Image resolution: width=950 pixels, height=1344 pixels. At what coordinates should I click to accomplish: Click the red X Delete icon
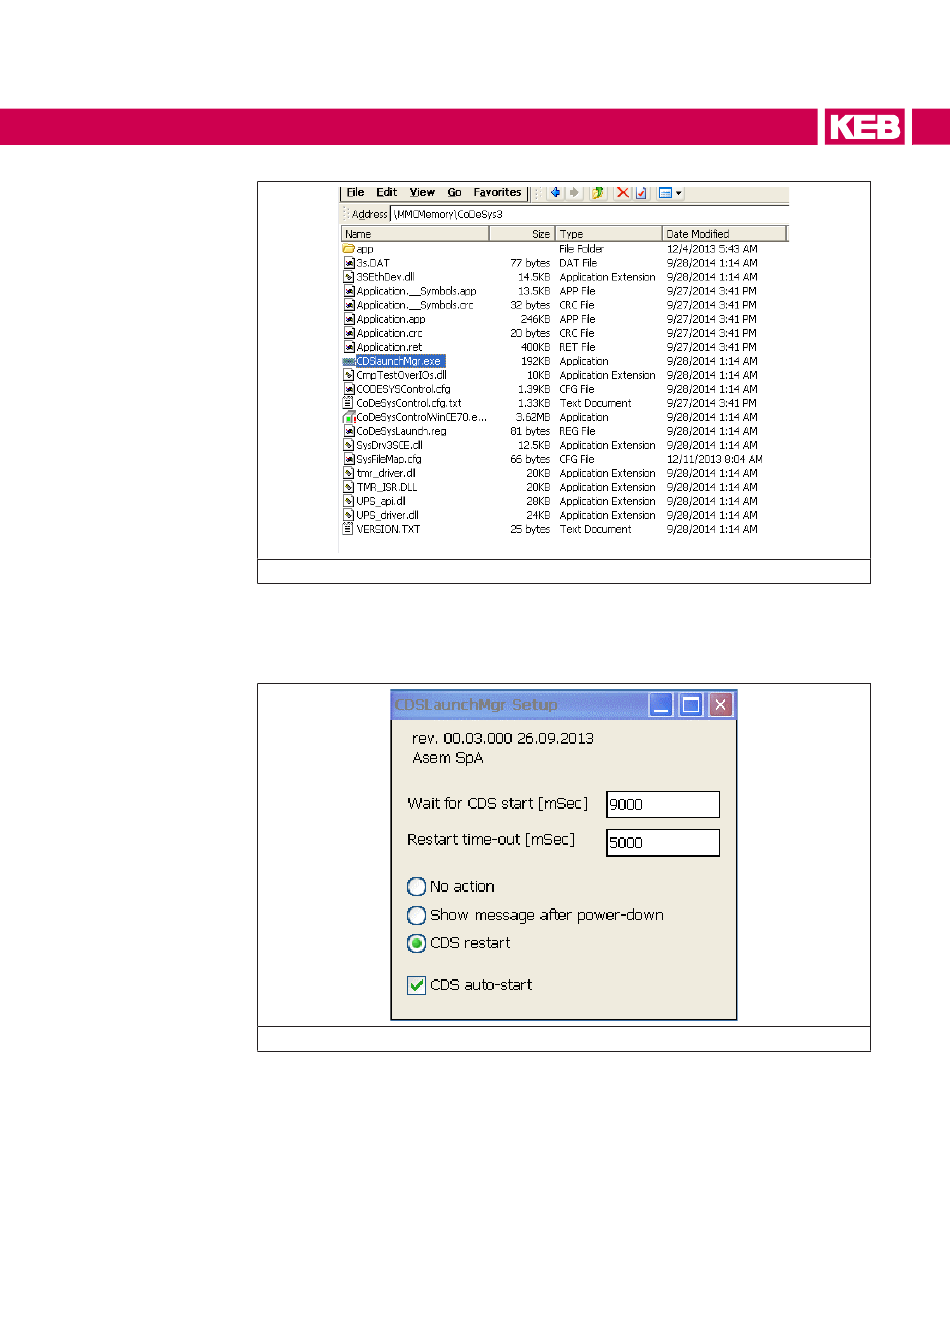(622, 193)
